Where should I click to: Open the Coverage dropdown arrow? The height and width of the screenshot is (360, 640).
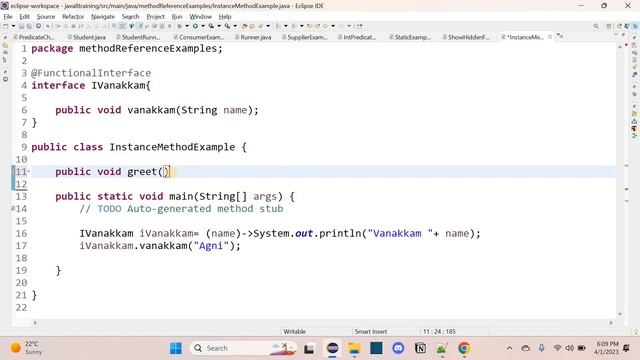pyautogui.click(x=219, y=26)
